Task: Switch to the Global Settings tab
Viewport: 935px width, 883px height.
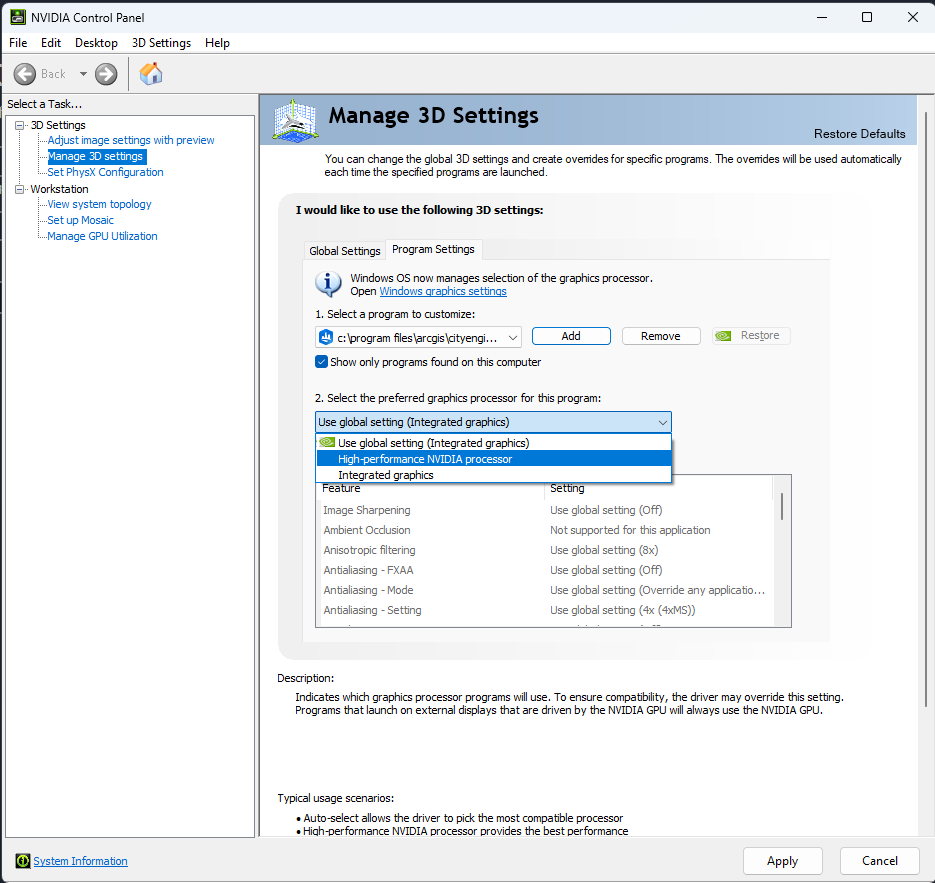Action: (x=345, y=251)
